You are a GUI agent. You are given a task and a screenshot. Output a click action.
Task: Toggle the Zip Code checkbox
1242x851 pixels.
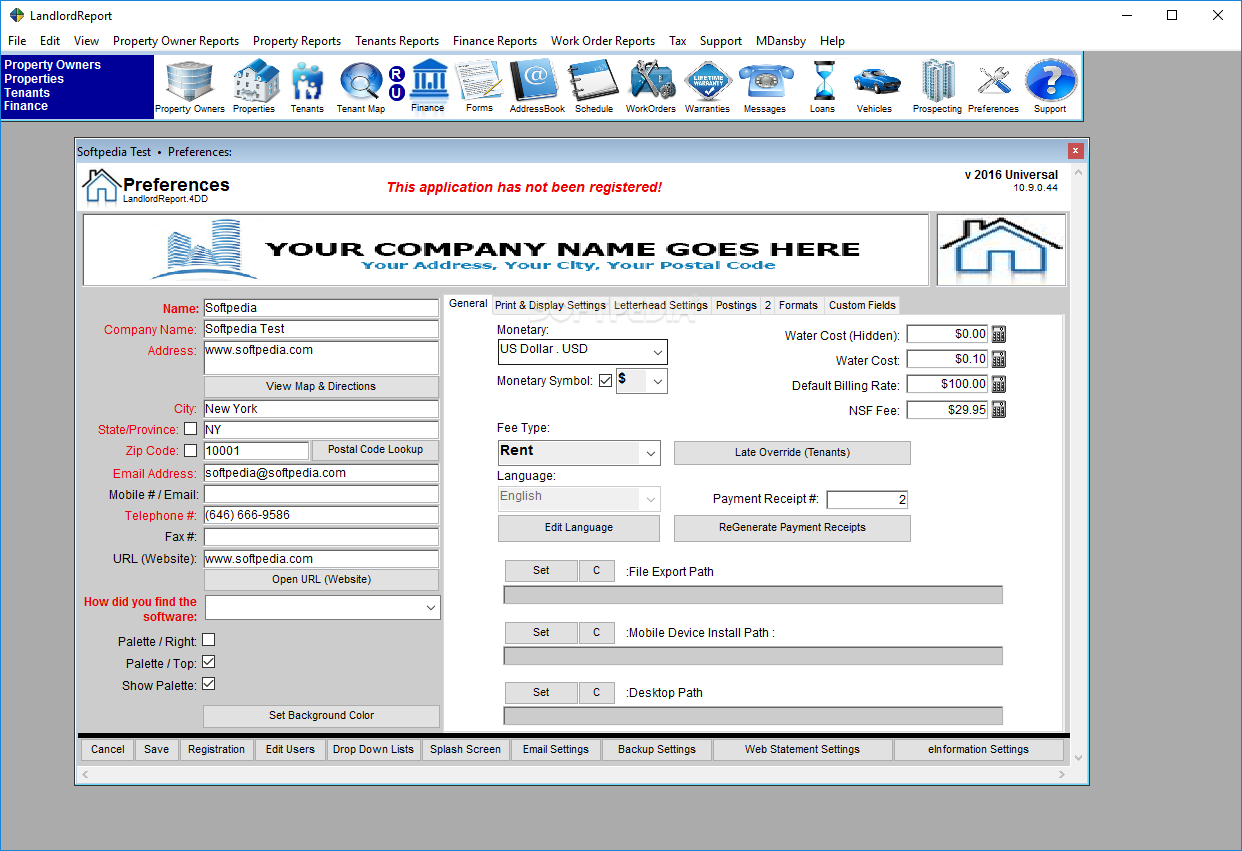[191, 451]
